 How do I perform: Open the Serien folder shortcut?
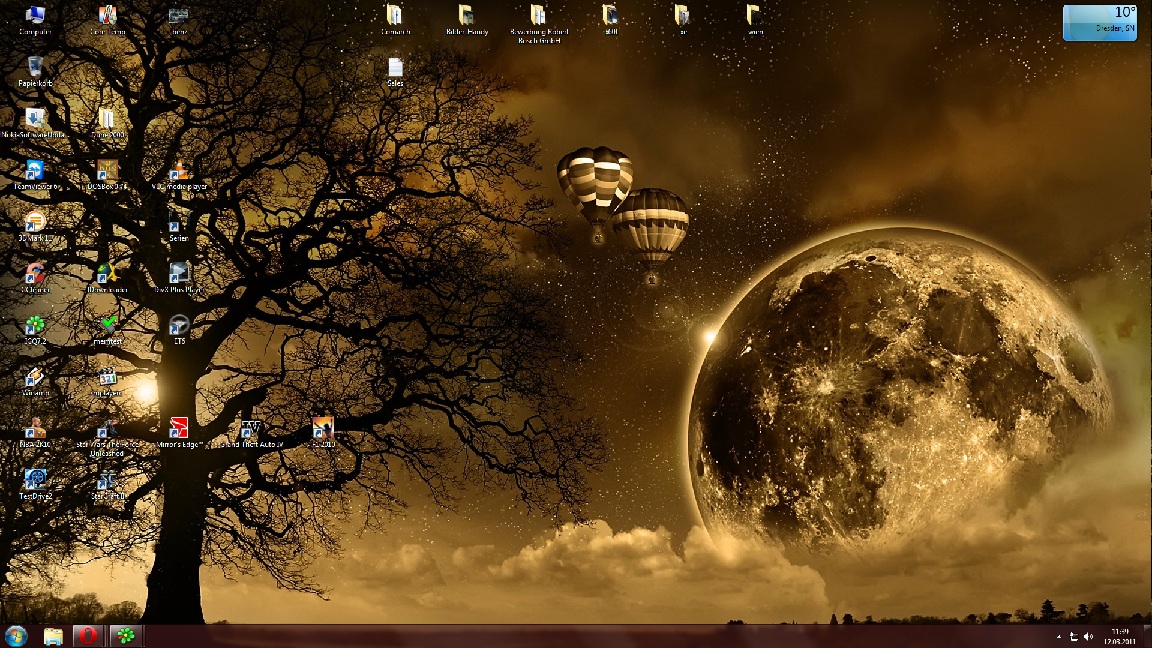click(x=179, y=222)
